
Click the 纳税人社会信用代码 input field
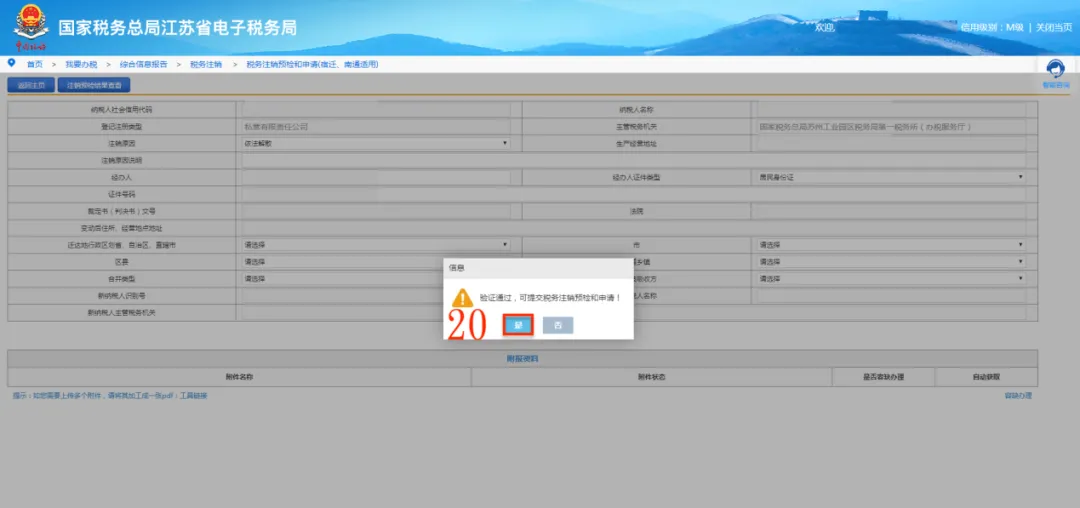[376, 109]
